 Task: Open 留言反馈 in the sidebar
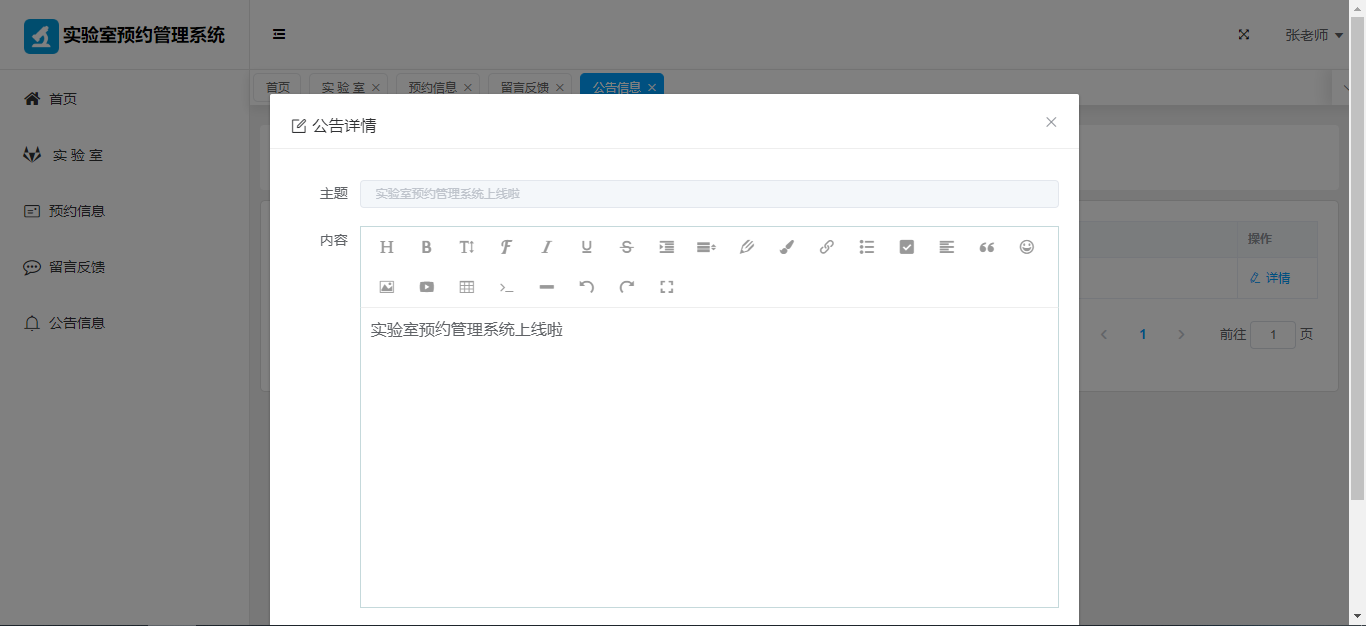[77, 267]
